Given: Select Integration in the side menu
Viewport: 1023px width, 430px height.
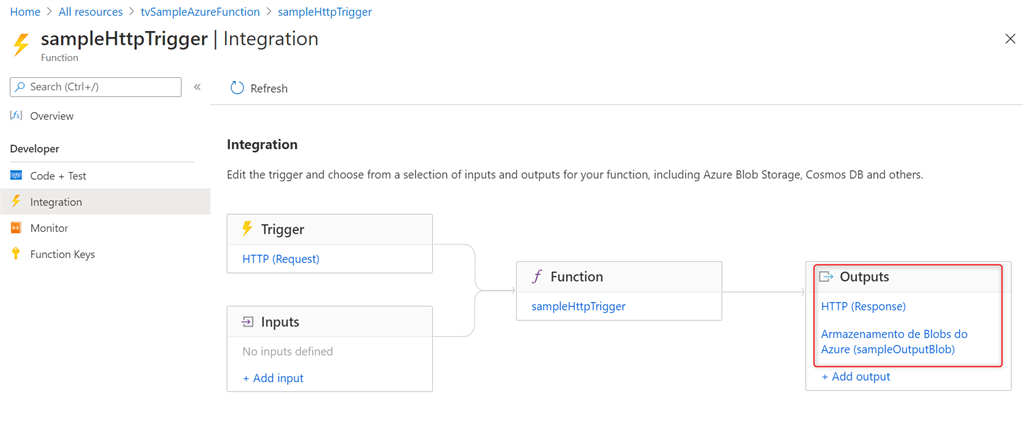Looking at the screenshot, I should [x=105, y=202].
